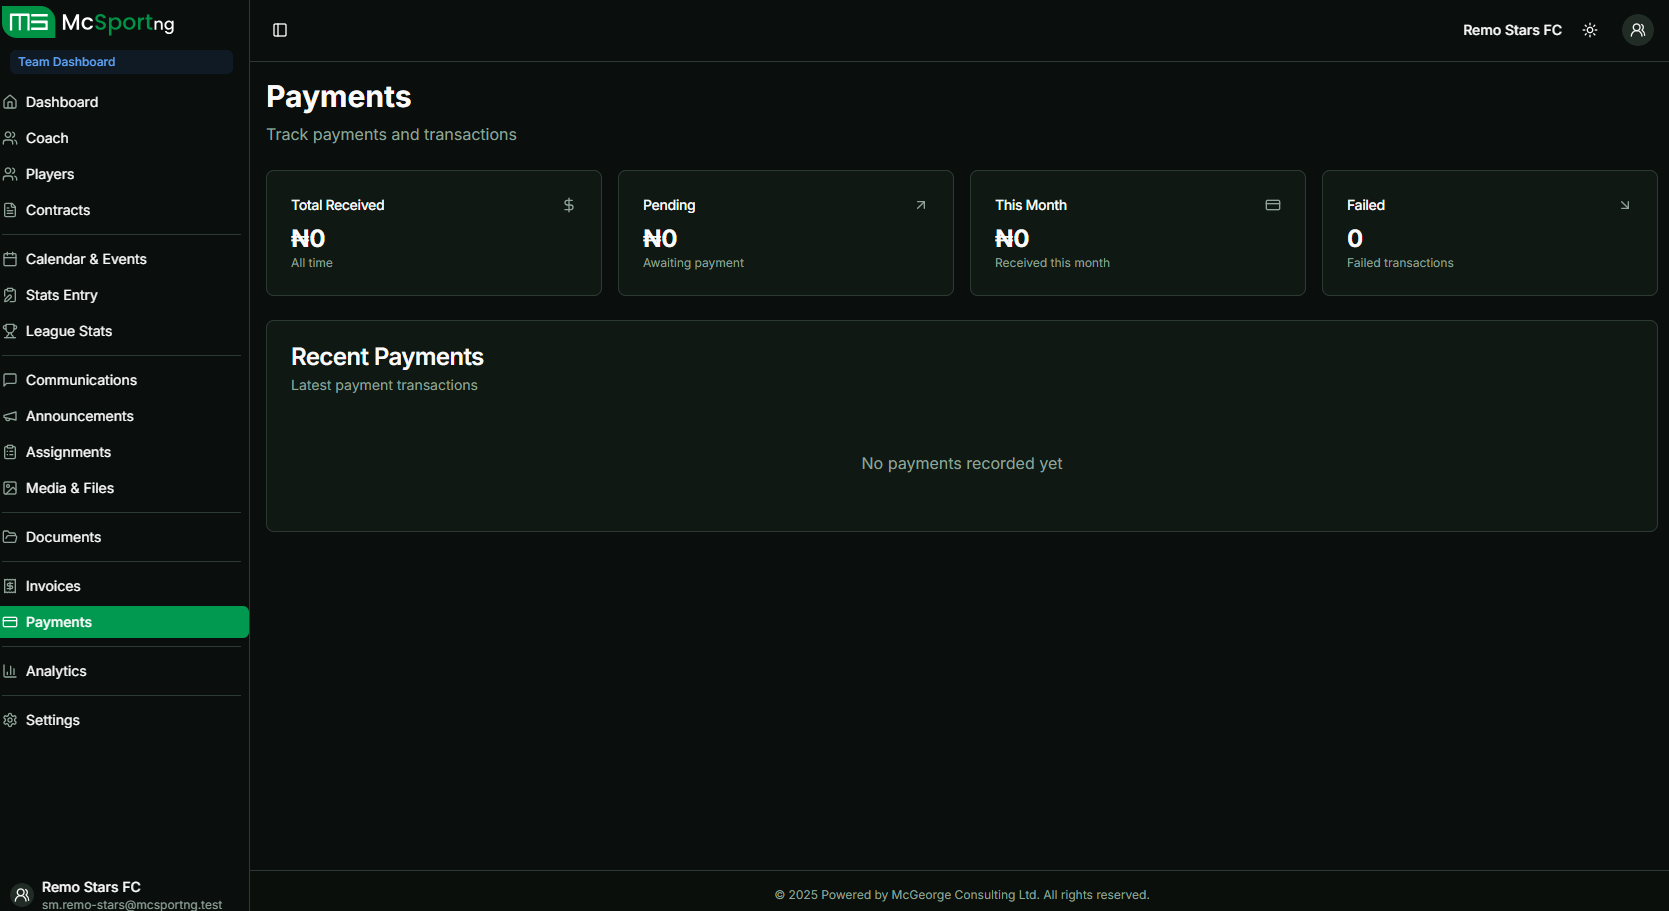This screenshot has height=911, width=1669.
Task: Collapse the sidebar with the panel toggle
Action: click(x=278, y=29)
